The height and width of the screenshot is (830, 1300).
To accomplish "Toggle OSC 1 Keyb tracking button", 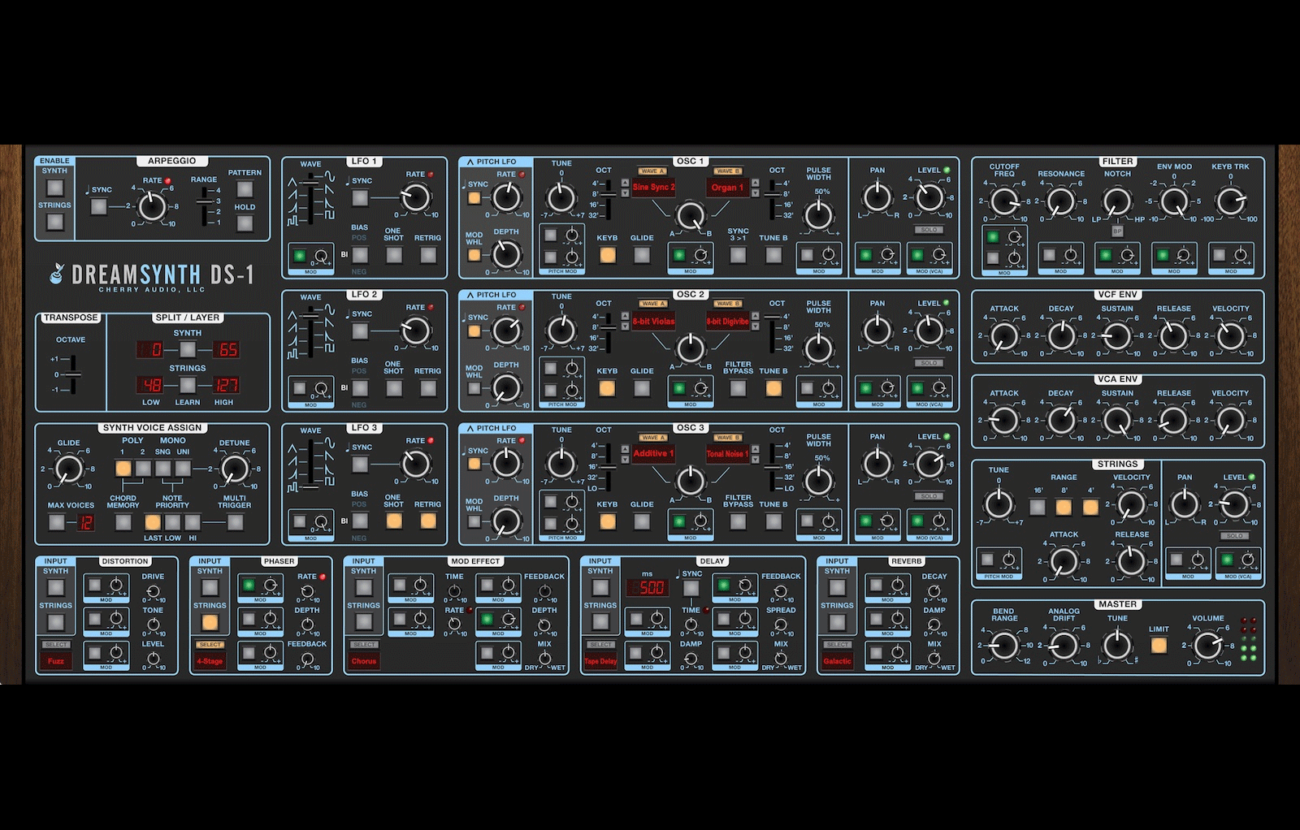I will click(607, 255).
